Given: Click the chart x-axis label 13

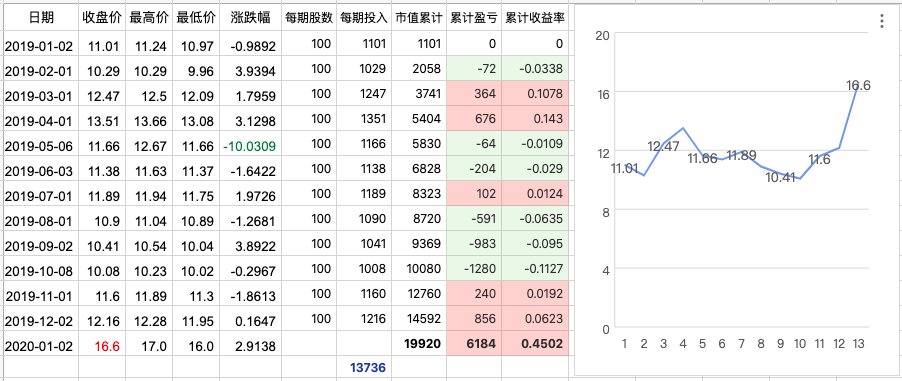Looking at the screenshot, I should 858,344.
